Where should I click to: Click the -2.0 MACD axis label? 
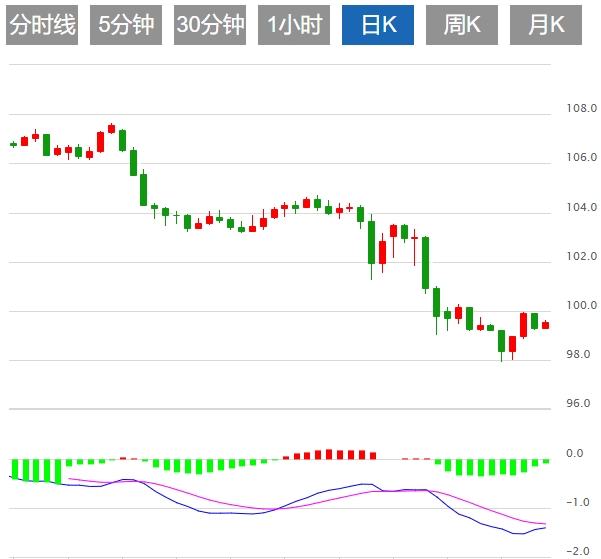pyautogui.click(x=578, y=551)
